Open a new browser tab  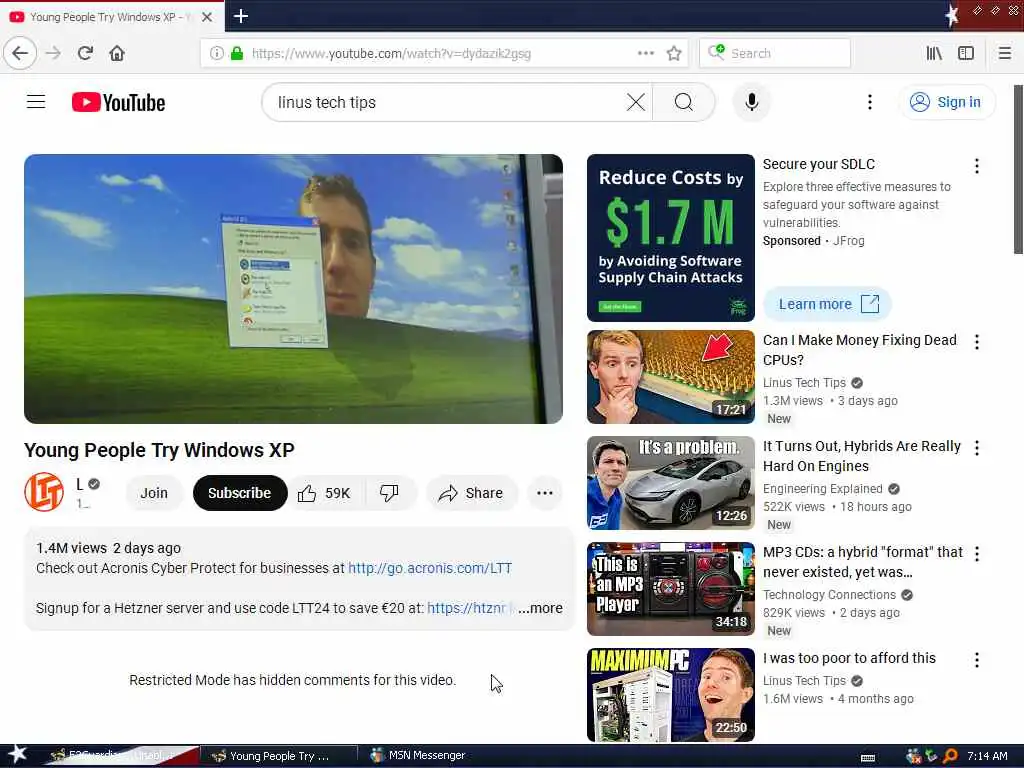[241, 16]
